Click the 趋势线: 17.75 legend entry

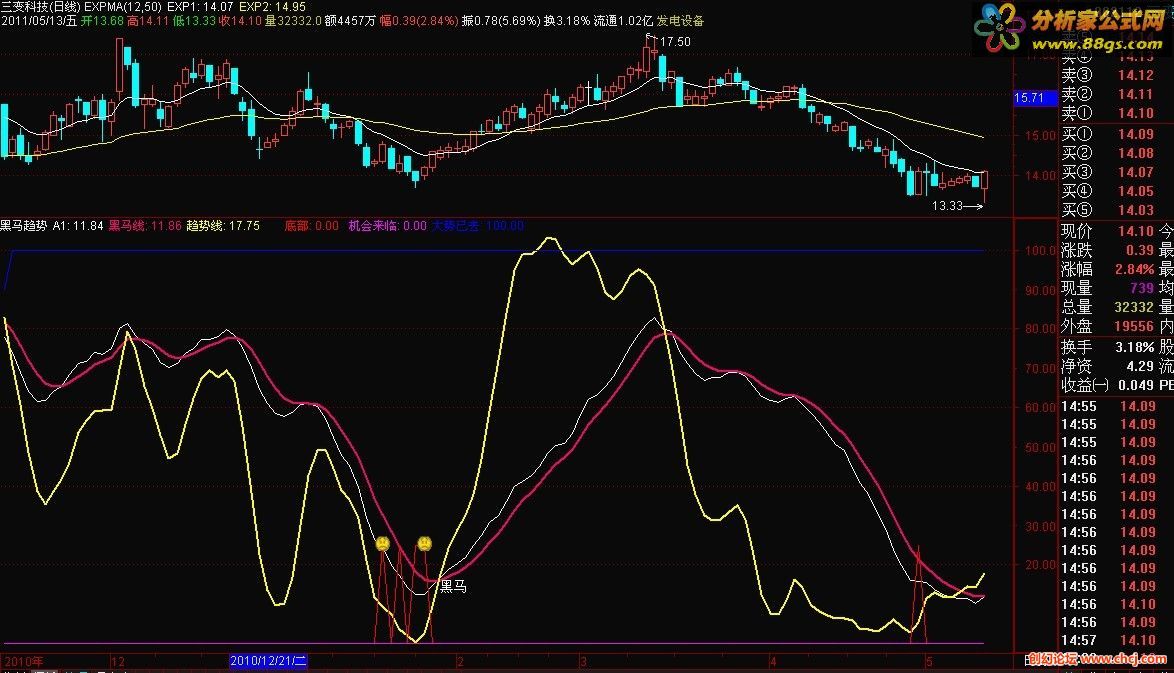tap(223, 225)
